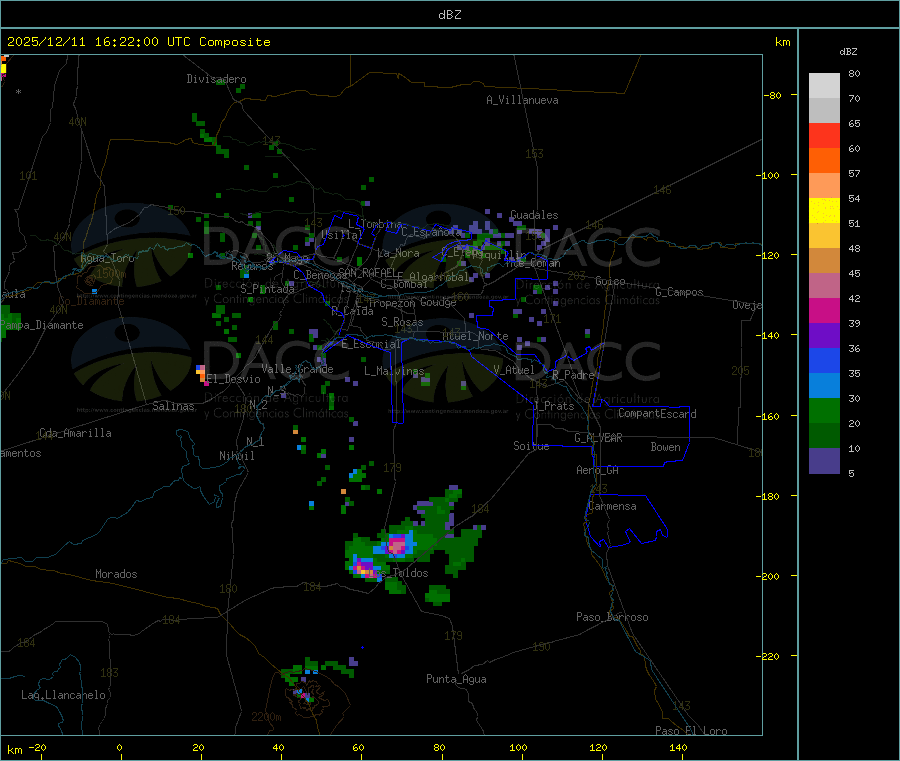This screenshot has height=761, width=900.
Task: Click the A_Villanueva map label
Action: [522, 100]
